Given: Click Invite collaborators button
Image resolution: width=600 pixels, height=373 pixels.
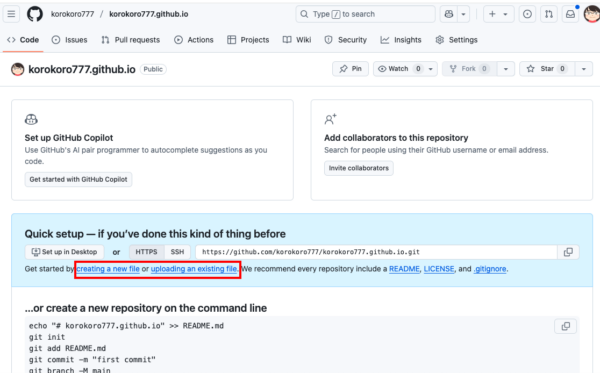Looking at the screenshot, I should tap(359, 168).
